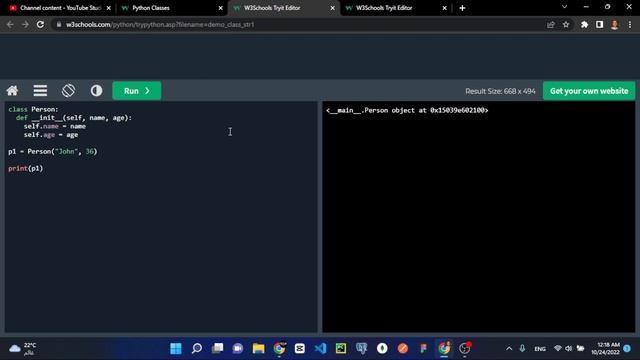
Task: Go forward in browser history
Action: (25, 24)
